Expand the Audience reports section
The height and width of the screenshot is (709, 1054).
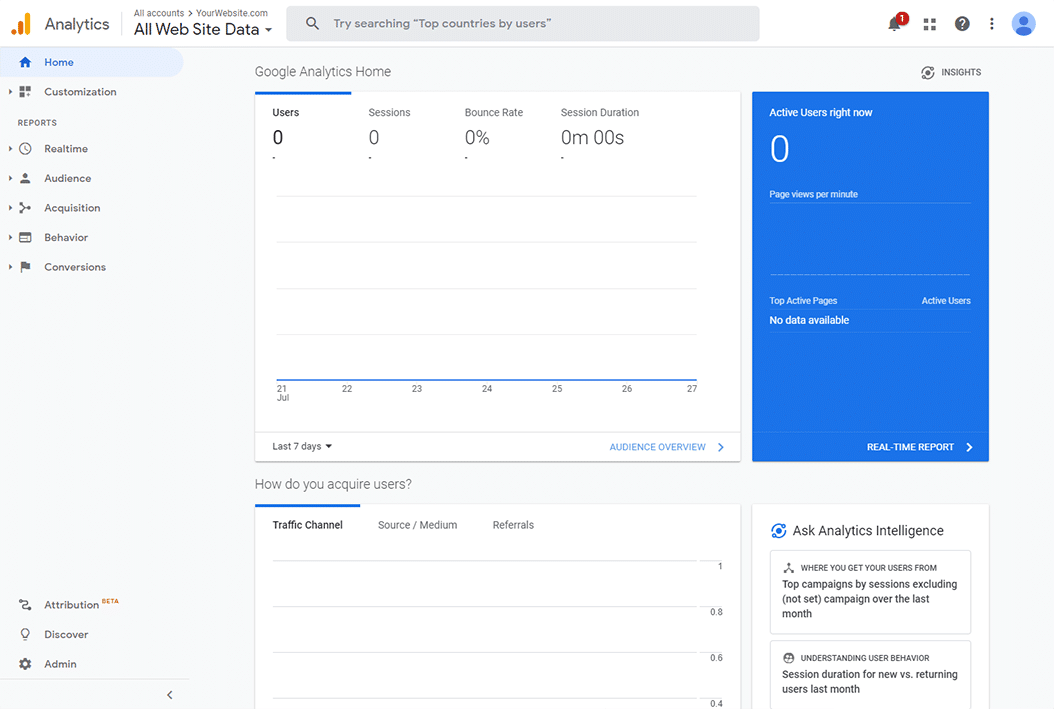click(10, 178)
